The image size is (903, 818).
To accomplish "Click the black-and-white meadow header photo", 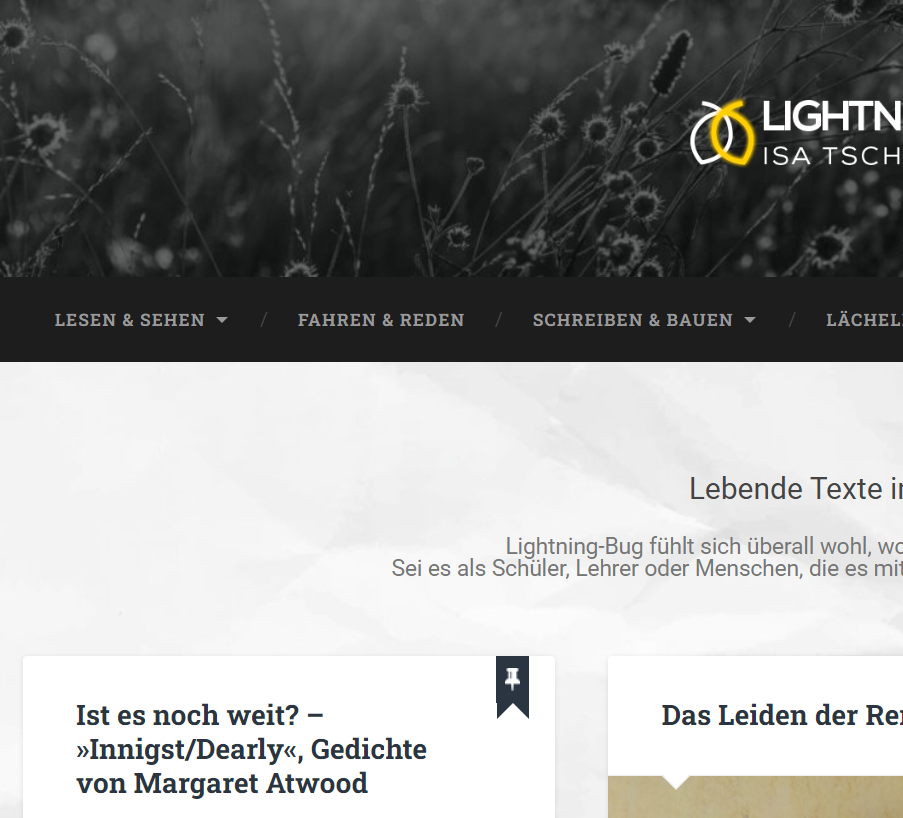I will [346, 138].
